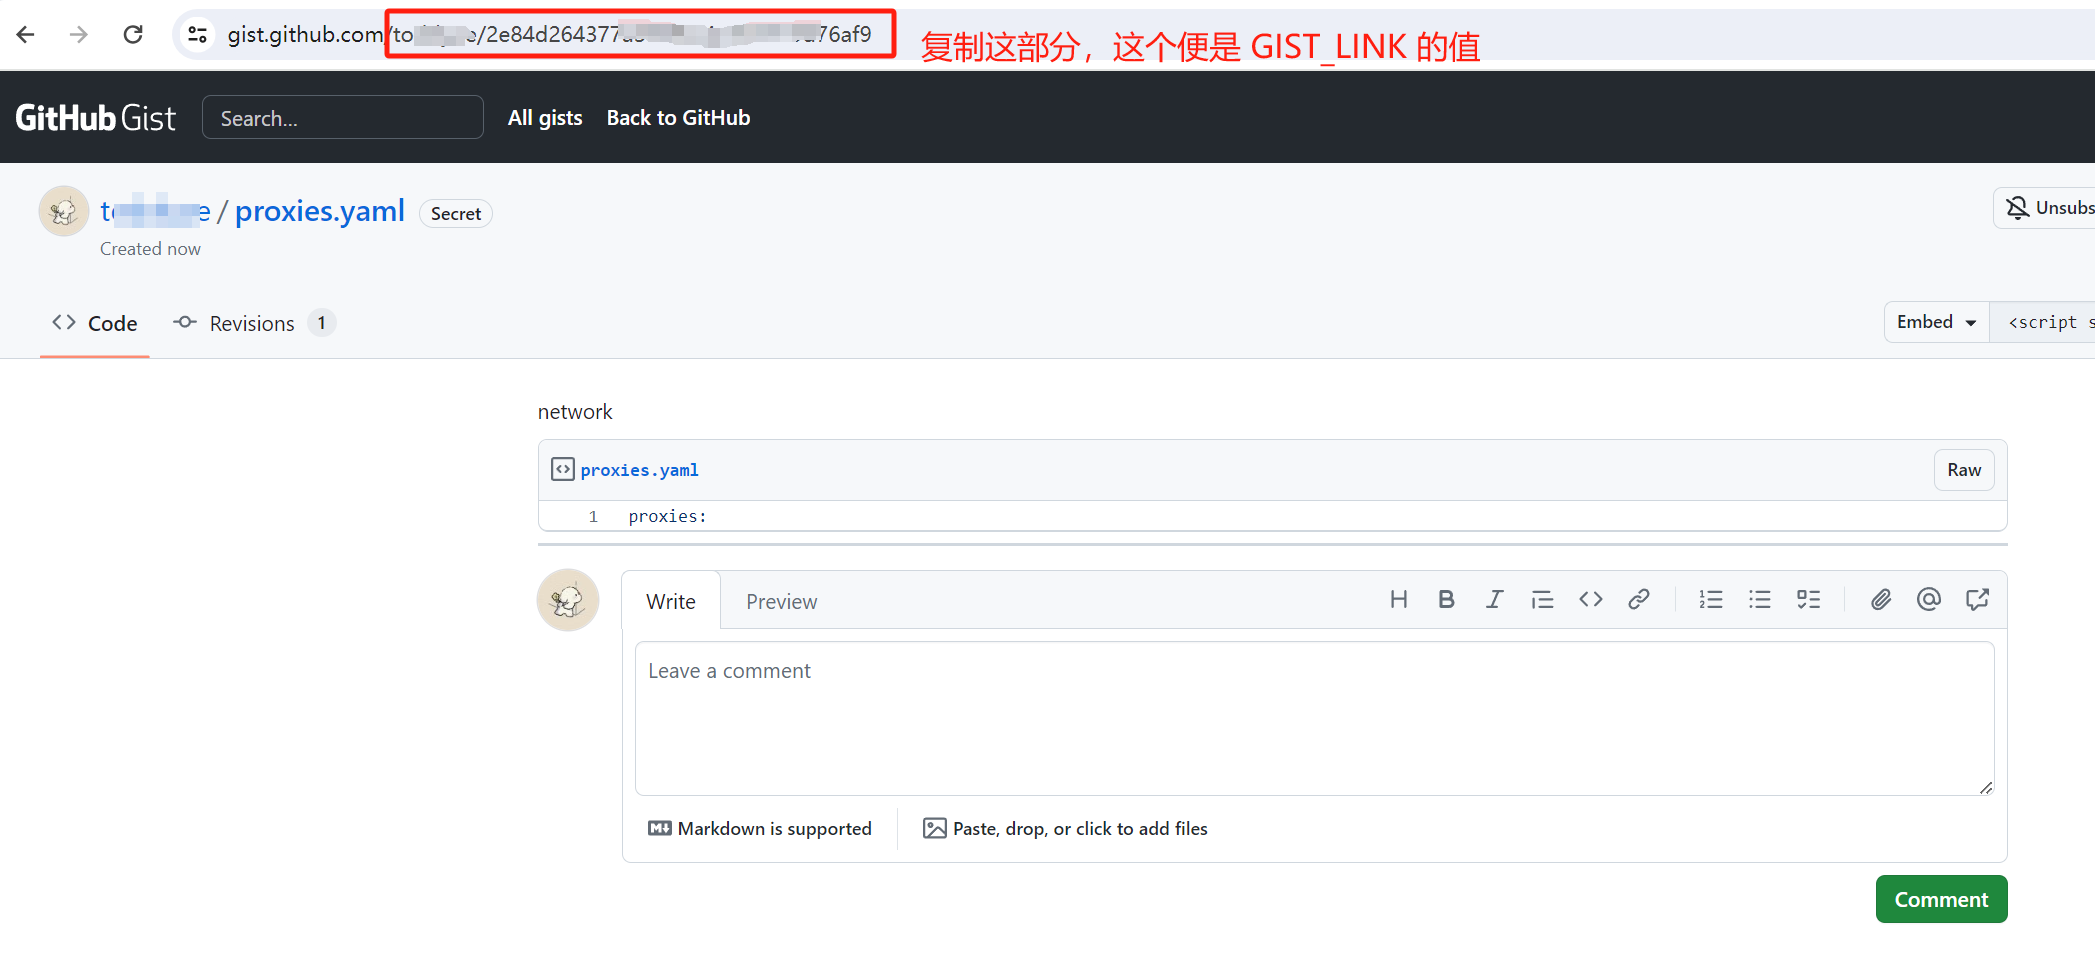
Task: Click the proxies.yaml file name link
Action: point(639,470)
